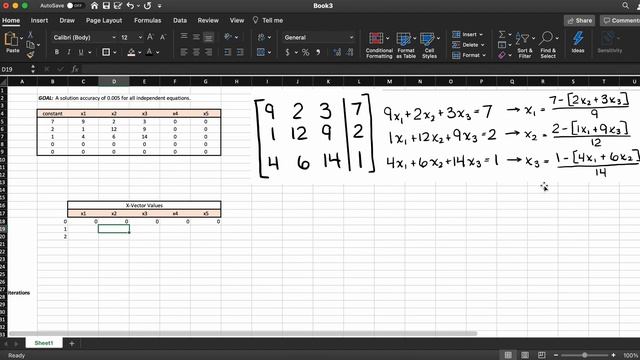Screen dimensions: 640x360
Task: Click the Paste clipboard icon
Action: pyautogui.click(x=11, y=39)
